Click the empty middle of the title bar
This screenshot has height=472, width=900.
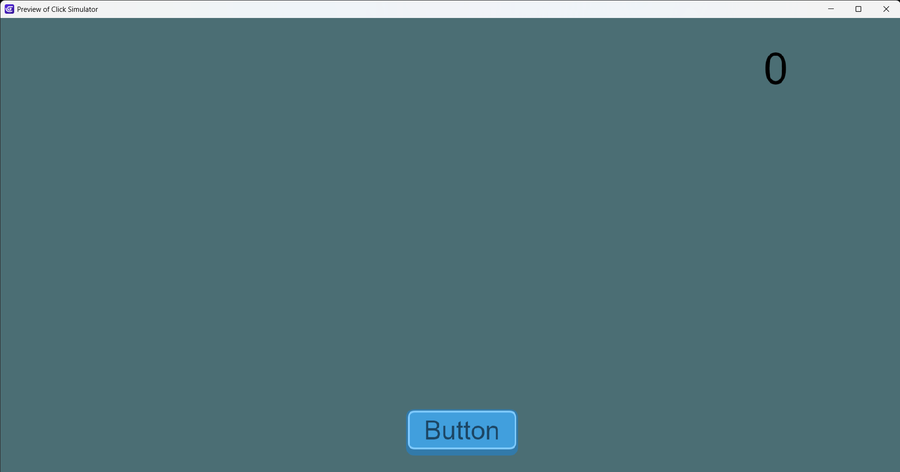tap(459, 9)
